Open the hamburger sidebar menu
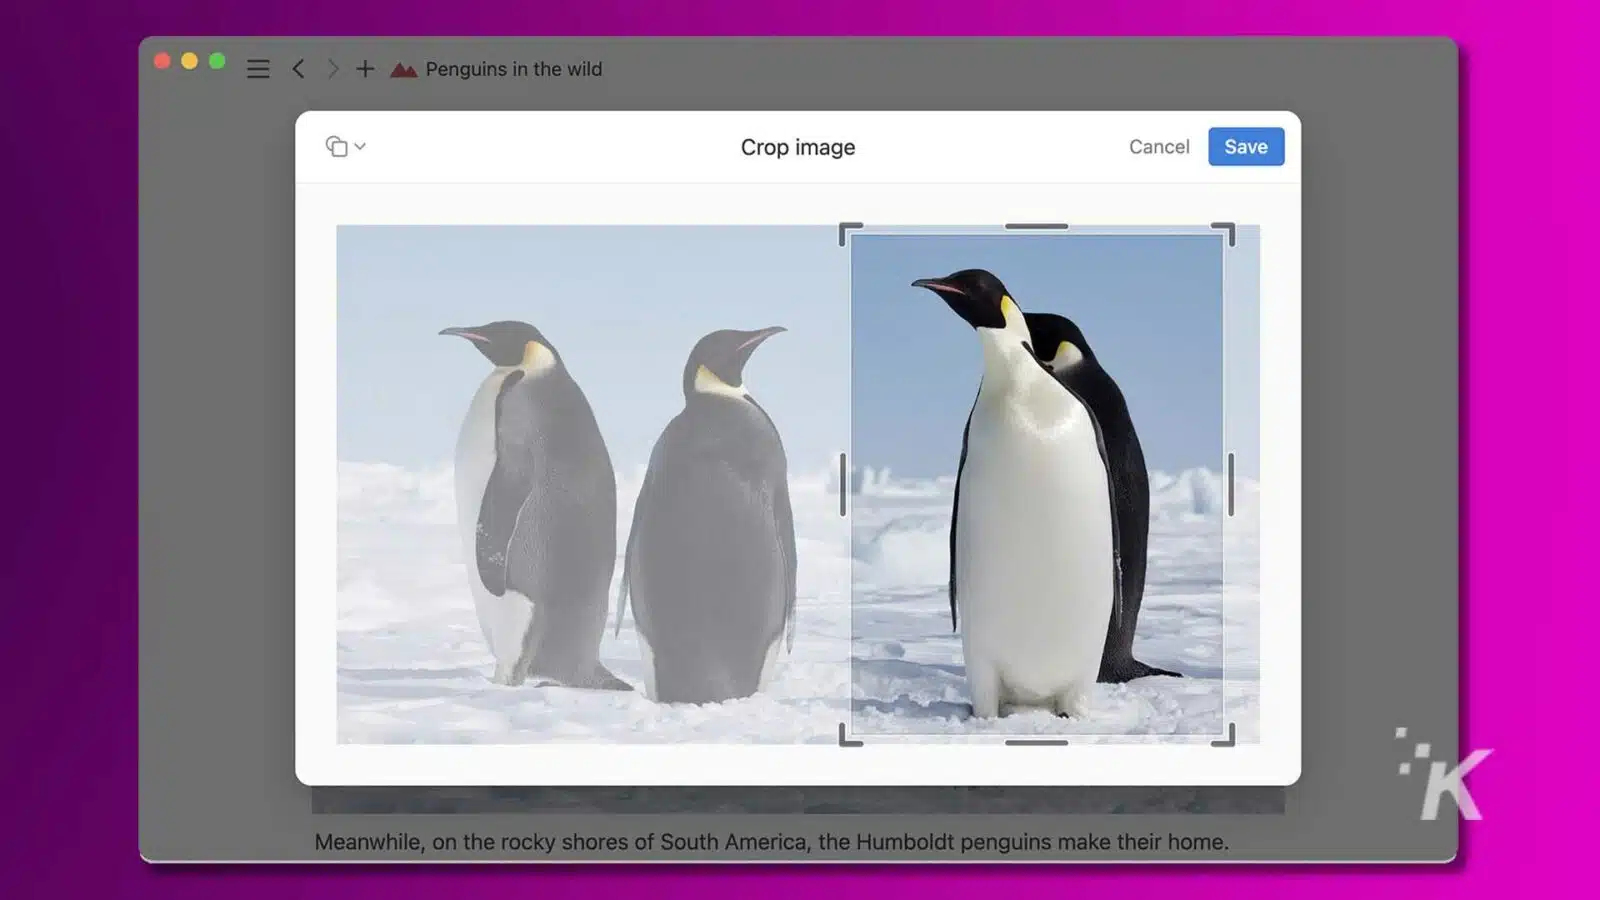 tap(258, 68)
